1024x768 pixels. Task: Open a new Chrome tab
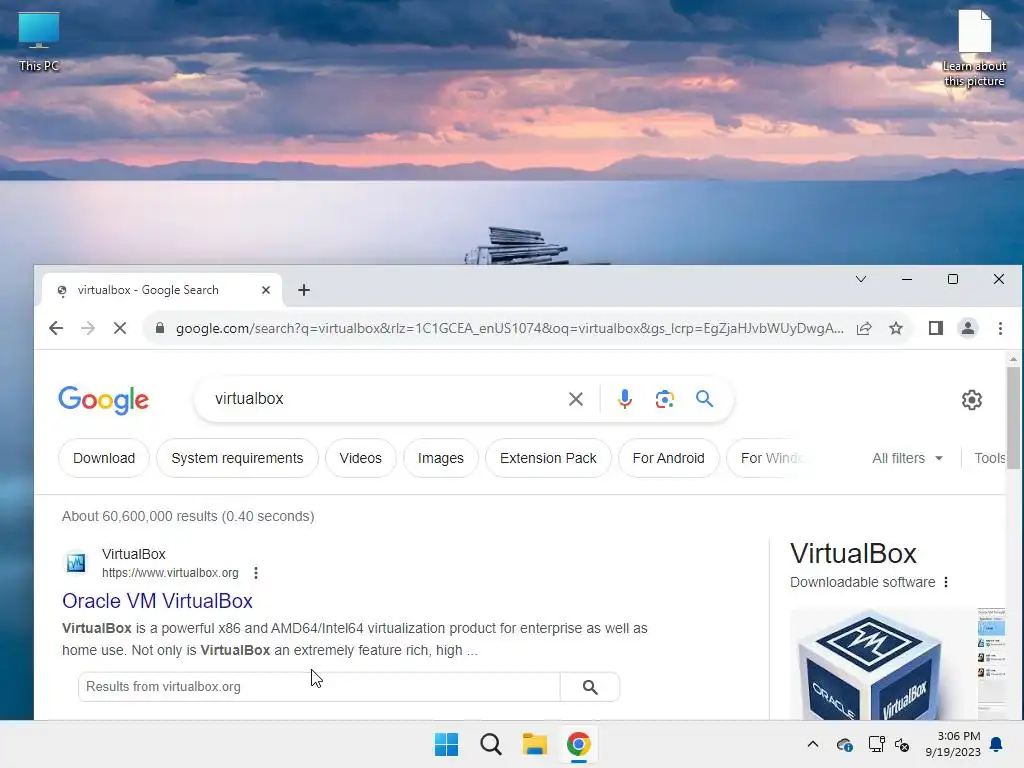pos(304,290)
